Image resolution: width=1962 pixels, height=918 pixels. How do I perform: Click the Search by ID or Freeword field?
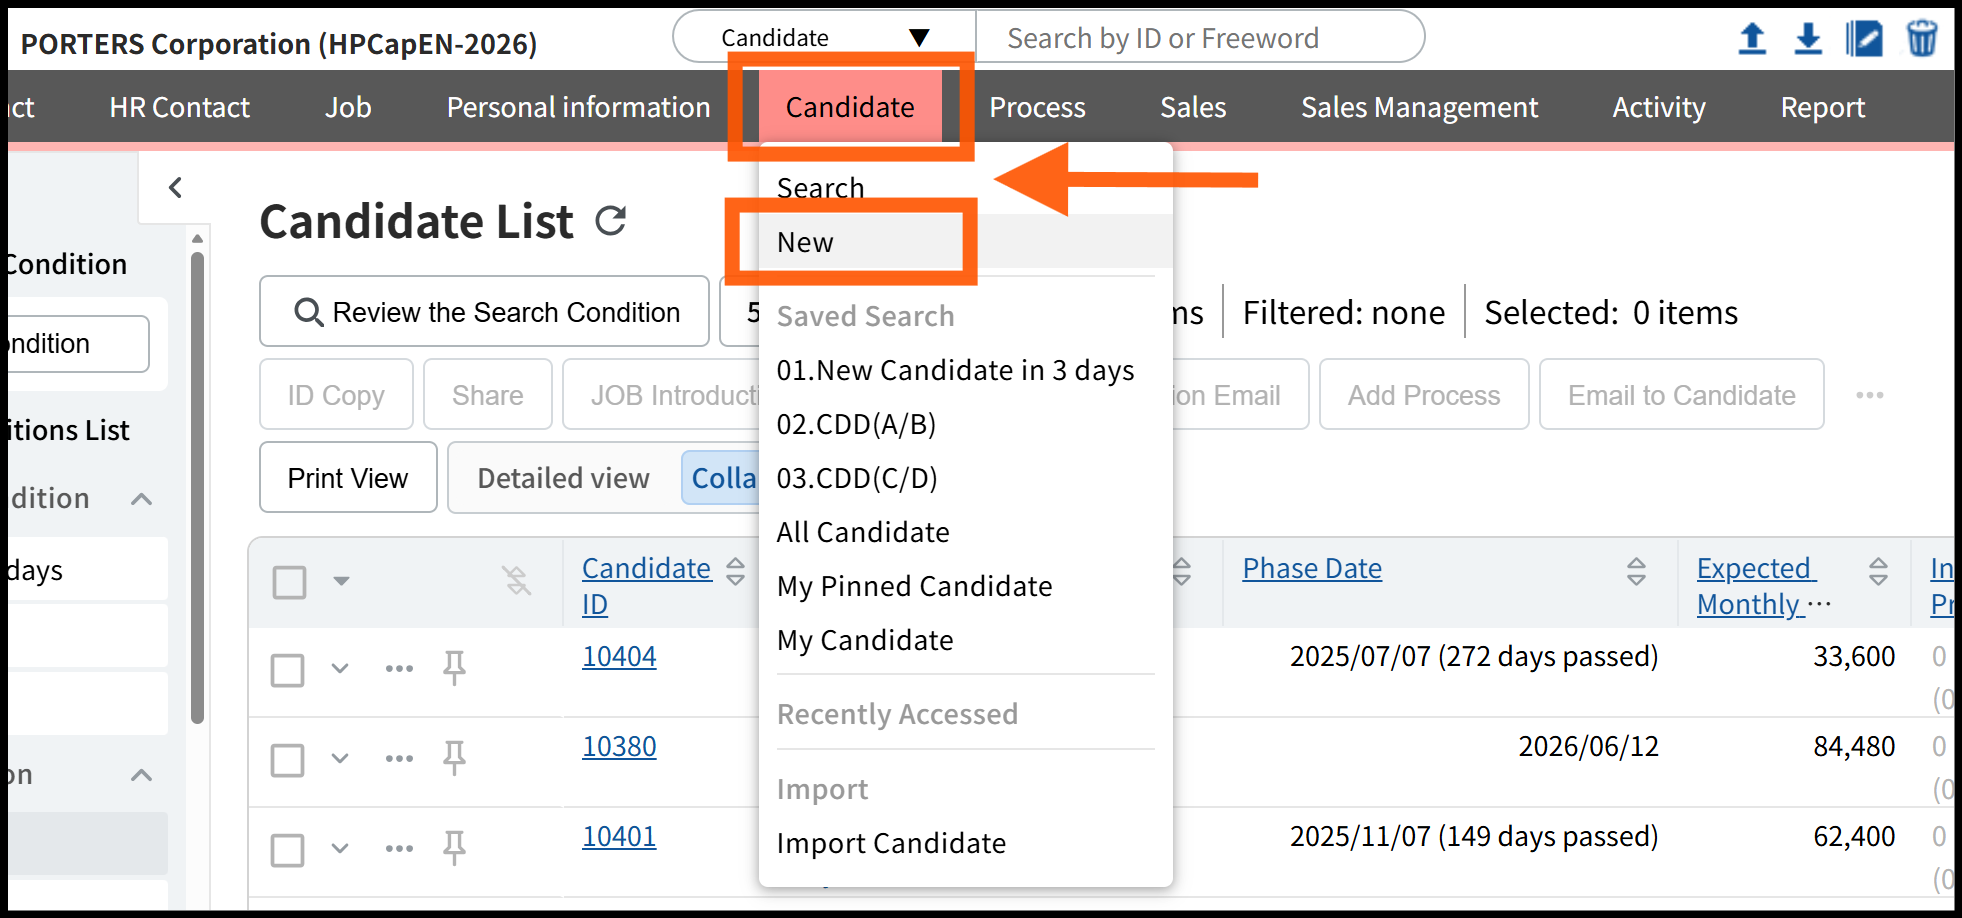pos(1198,38)
